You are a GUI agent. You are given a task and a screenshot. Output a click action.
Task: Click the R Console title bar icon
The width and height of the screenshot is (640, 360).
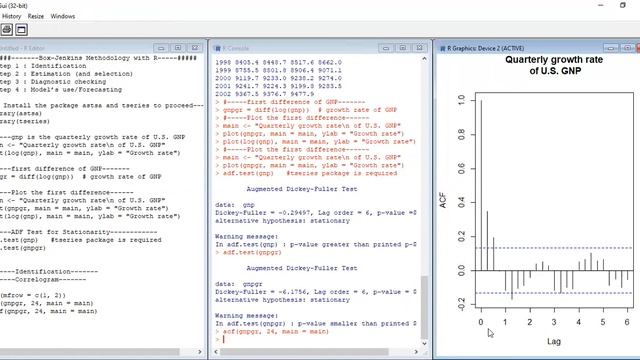coord(218,48)
